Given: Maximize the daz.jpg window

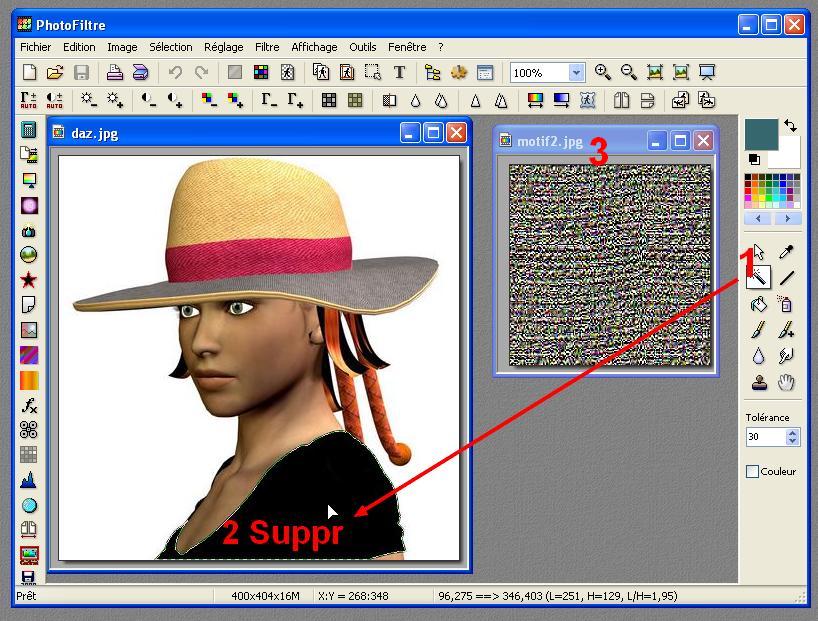Looking at the screenshot, I should coord(433,133).
